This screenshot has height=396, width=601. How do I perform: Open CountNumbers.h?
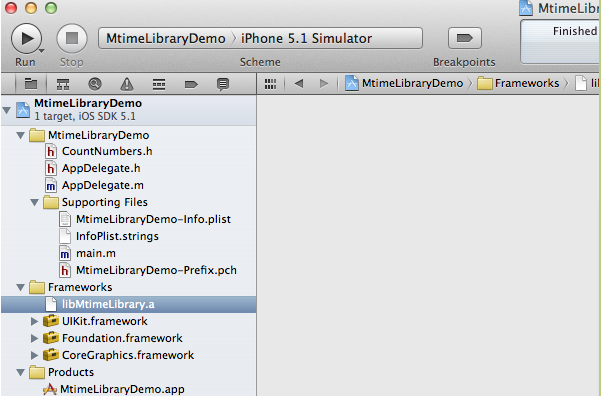107,151
